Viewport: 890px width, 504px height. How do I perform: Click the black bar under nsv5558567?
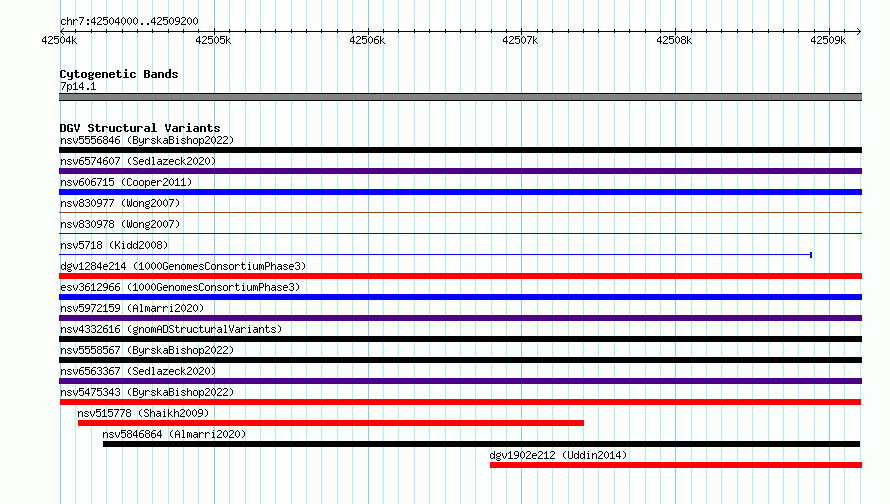point(460,360)
